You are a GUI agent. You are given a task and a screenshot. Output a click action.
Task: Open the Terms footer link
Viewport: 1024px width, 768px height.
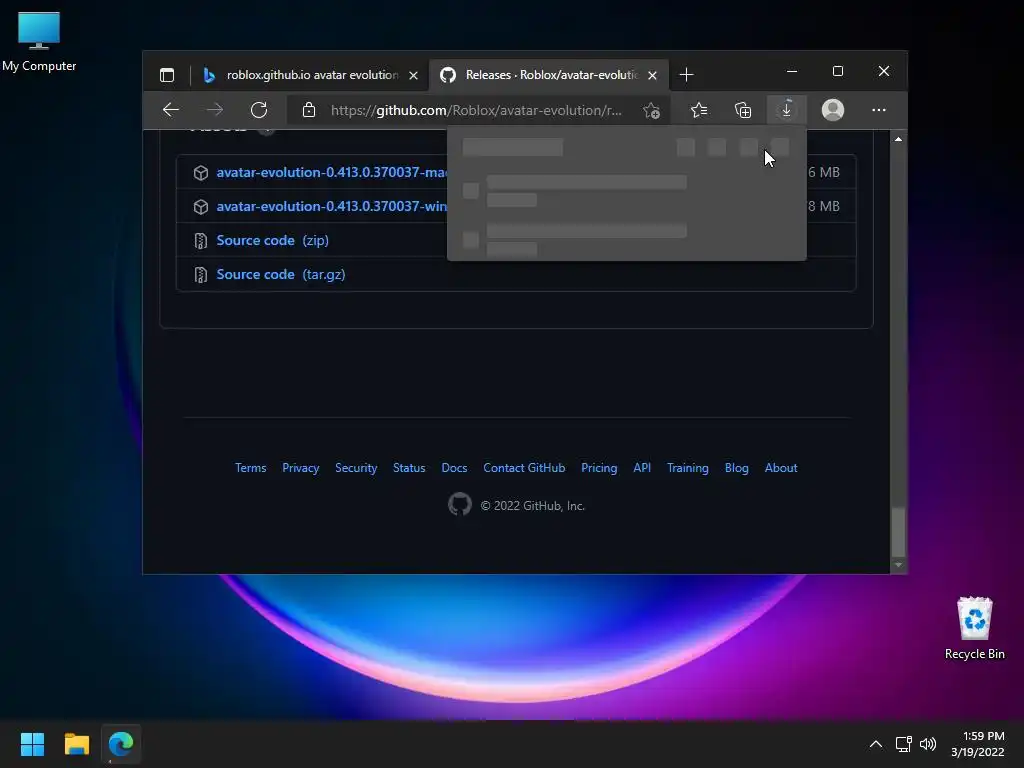(251, 468)
